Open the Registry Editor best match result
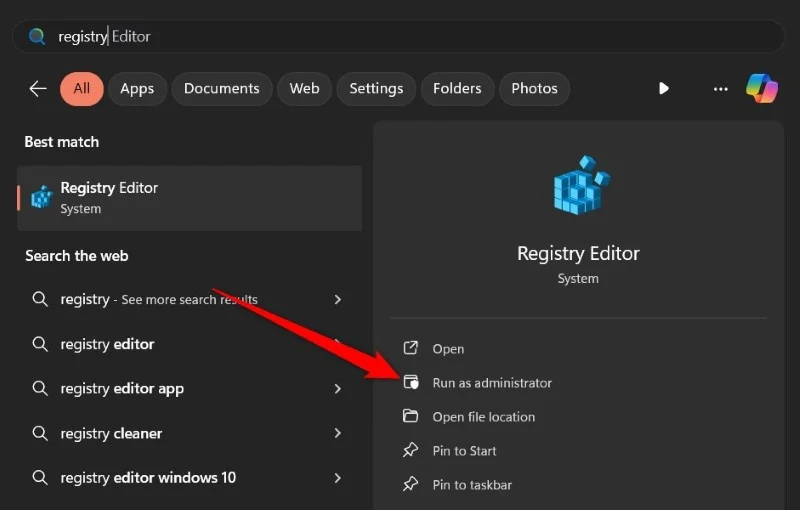Screen dimensions: 800x510 click(189, 198)
